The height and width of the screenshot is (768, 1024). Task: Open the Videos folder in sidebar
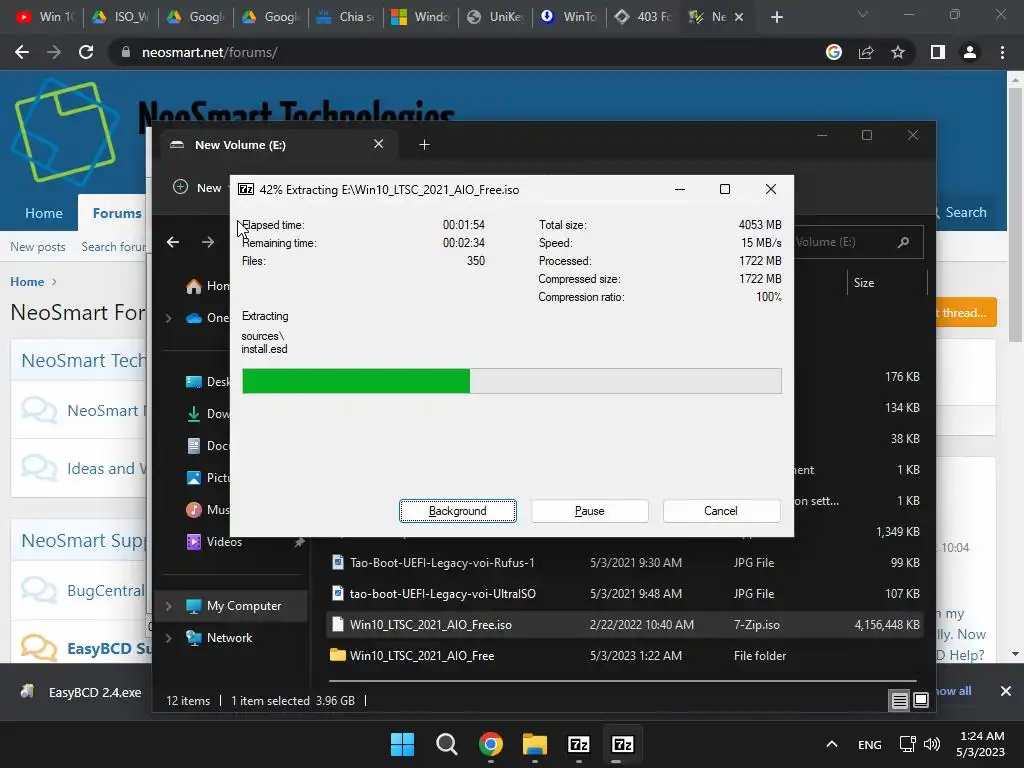224,541
